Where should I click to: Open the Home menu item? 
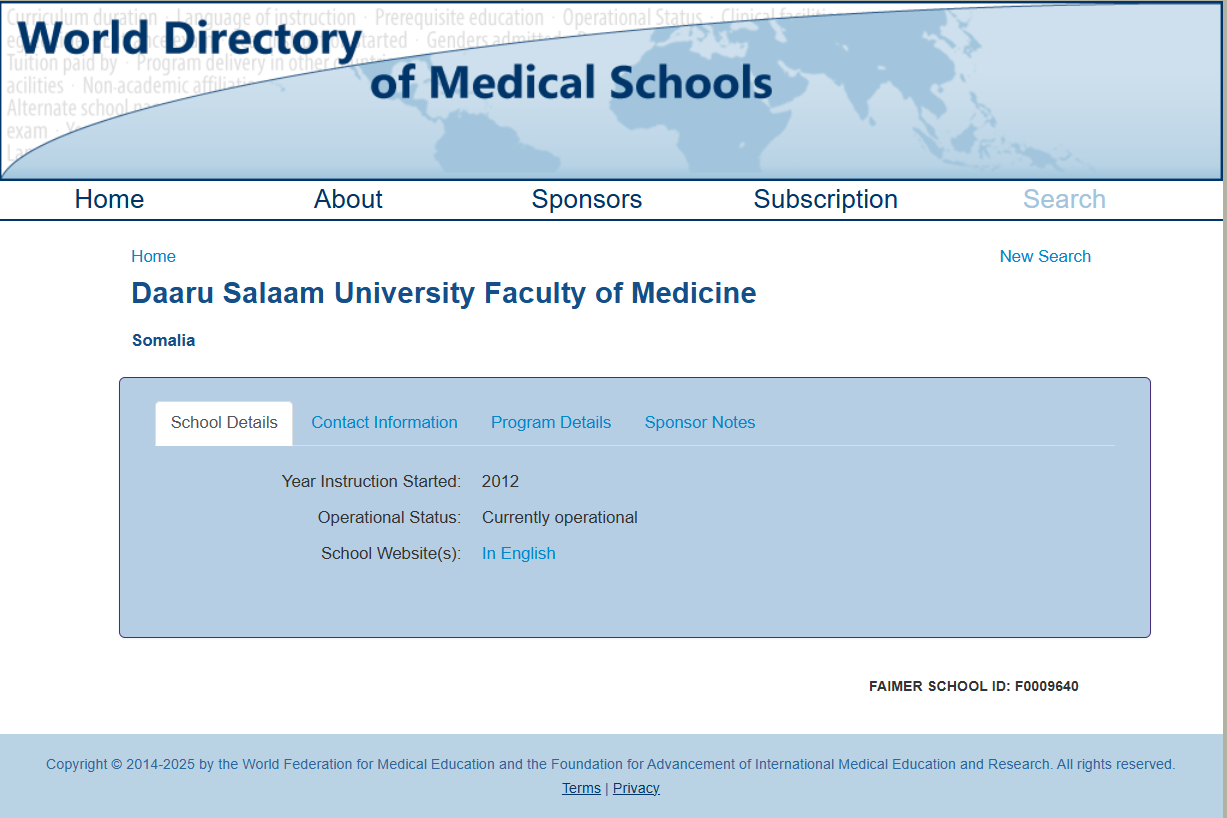coord(109,199)
